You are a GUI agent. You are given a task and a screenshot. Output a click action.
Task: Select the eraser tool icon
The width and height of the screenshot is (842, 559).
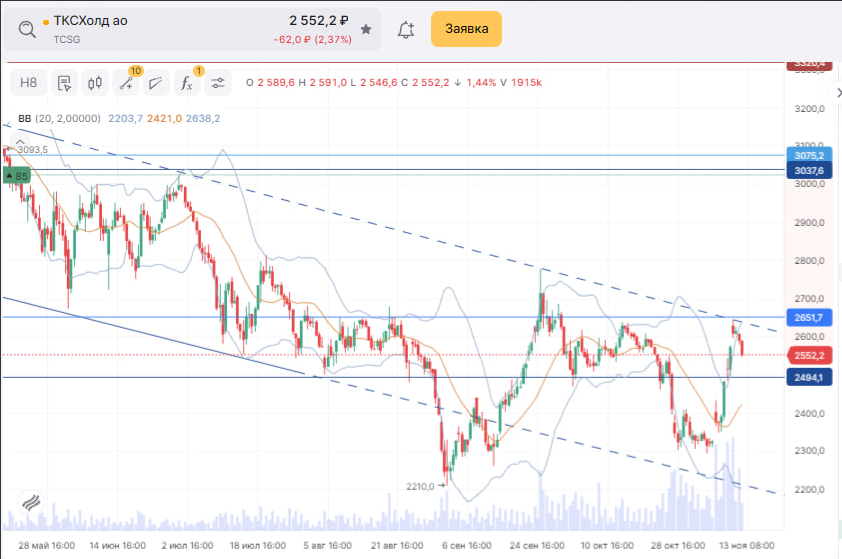coord(157,83)
